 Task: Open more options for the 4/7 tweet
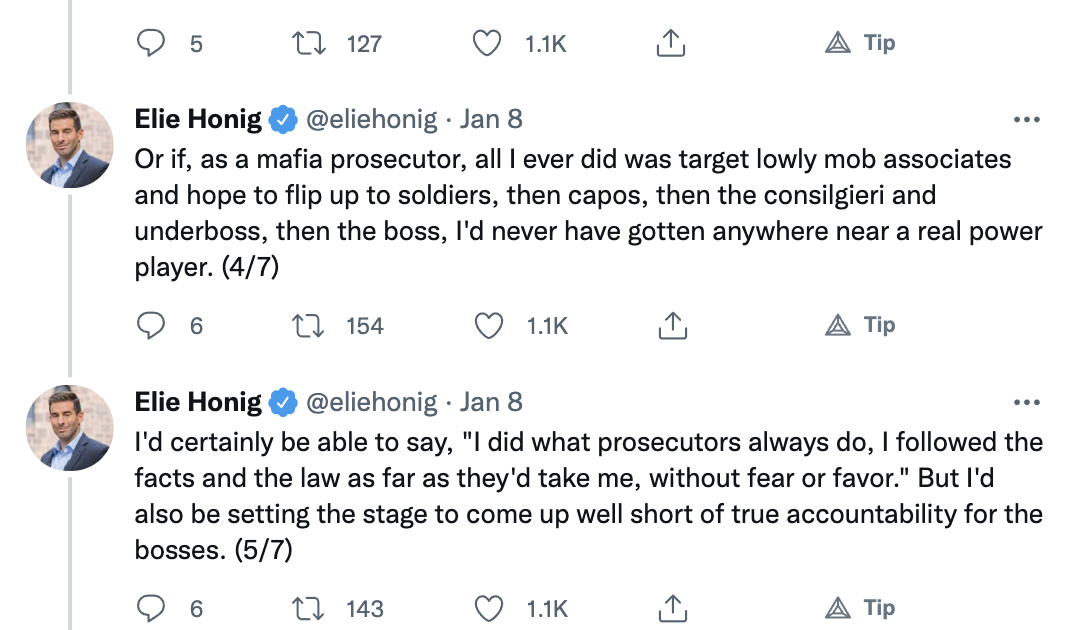(x=1027, y=120)
